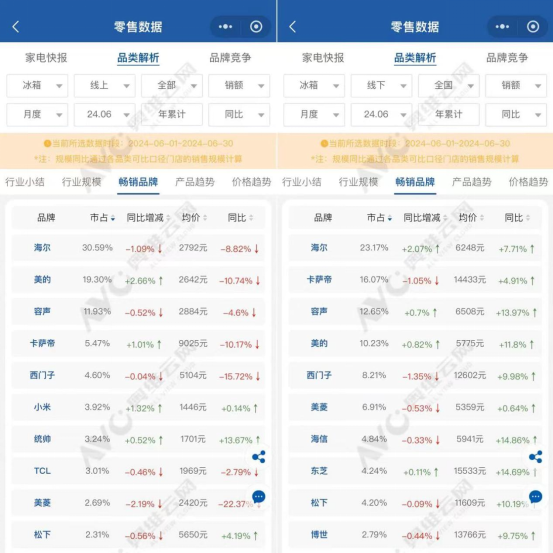Open 价格趋势 sub-tab in left panel

(x=251, y=182)
